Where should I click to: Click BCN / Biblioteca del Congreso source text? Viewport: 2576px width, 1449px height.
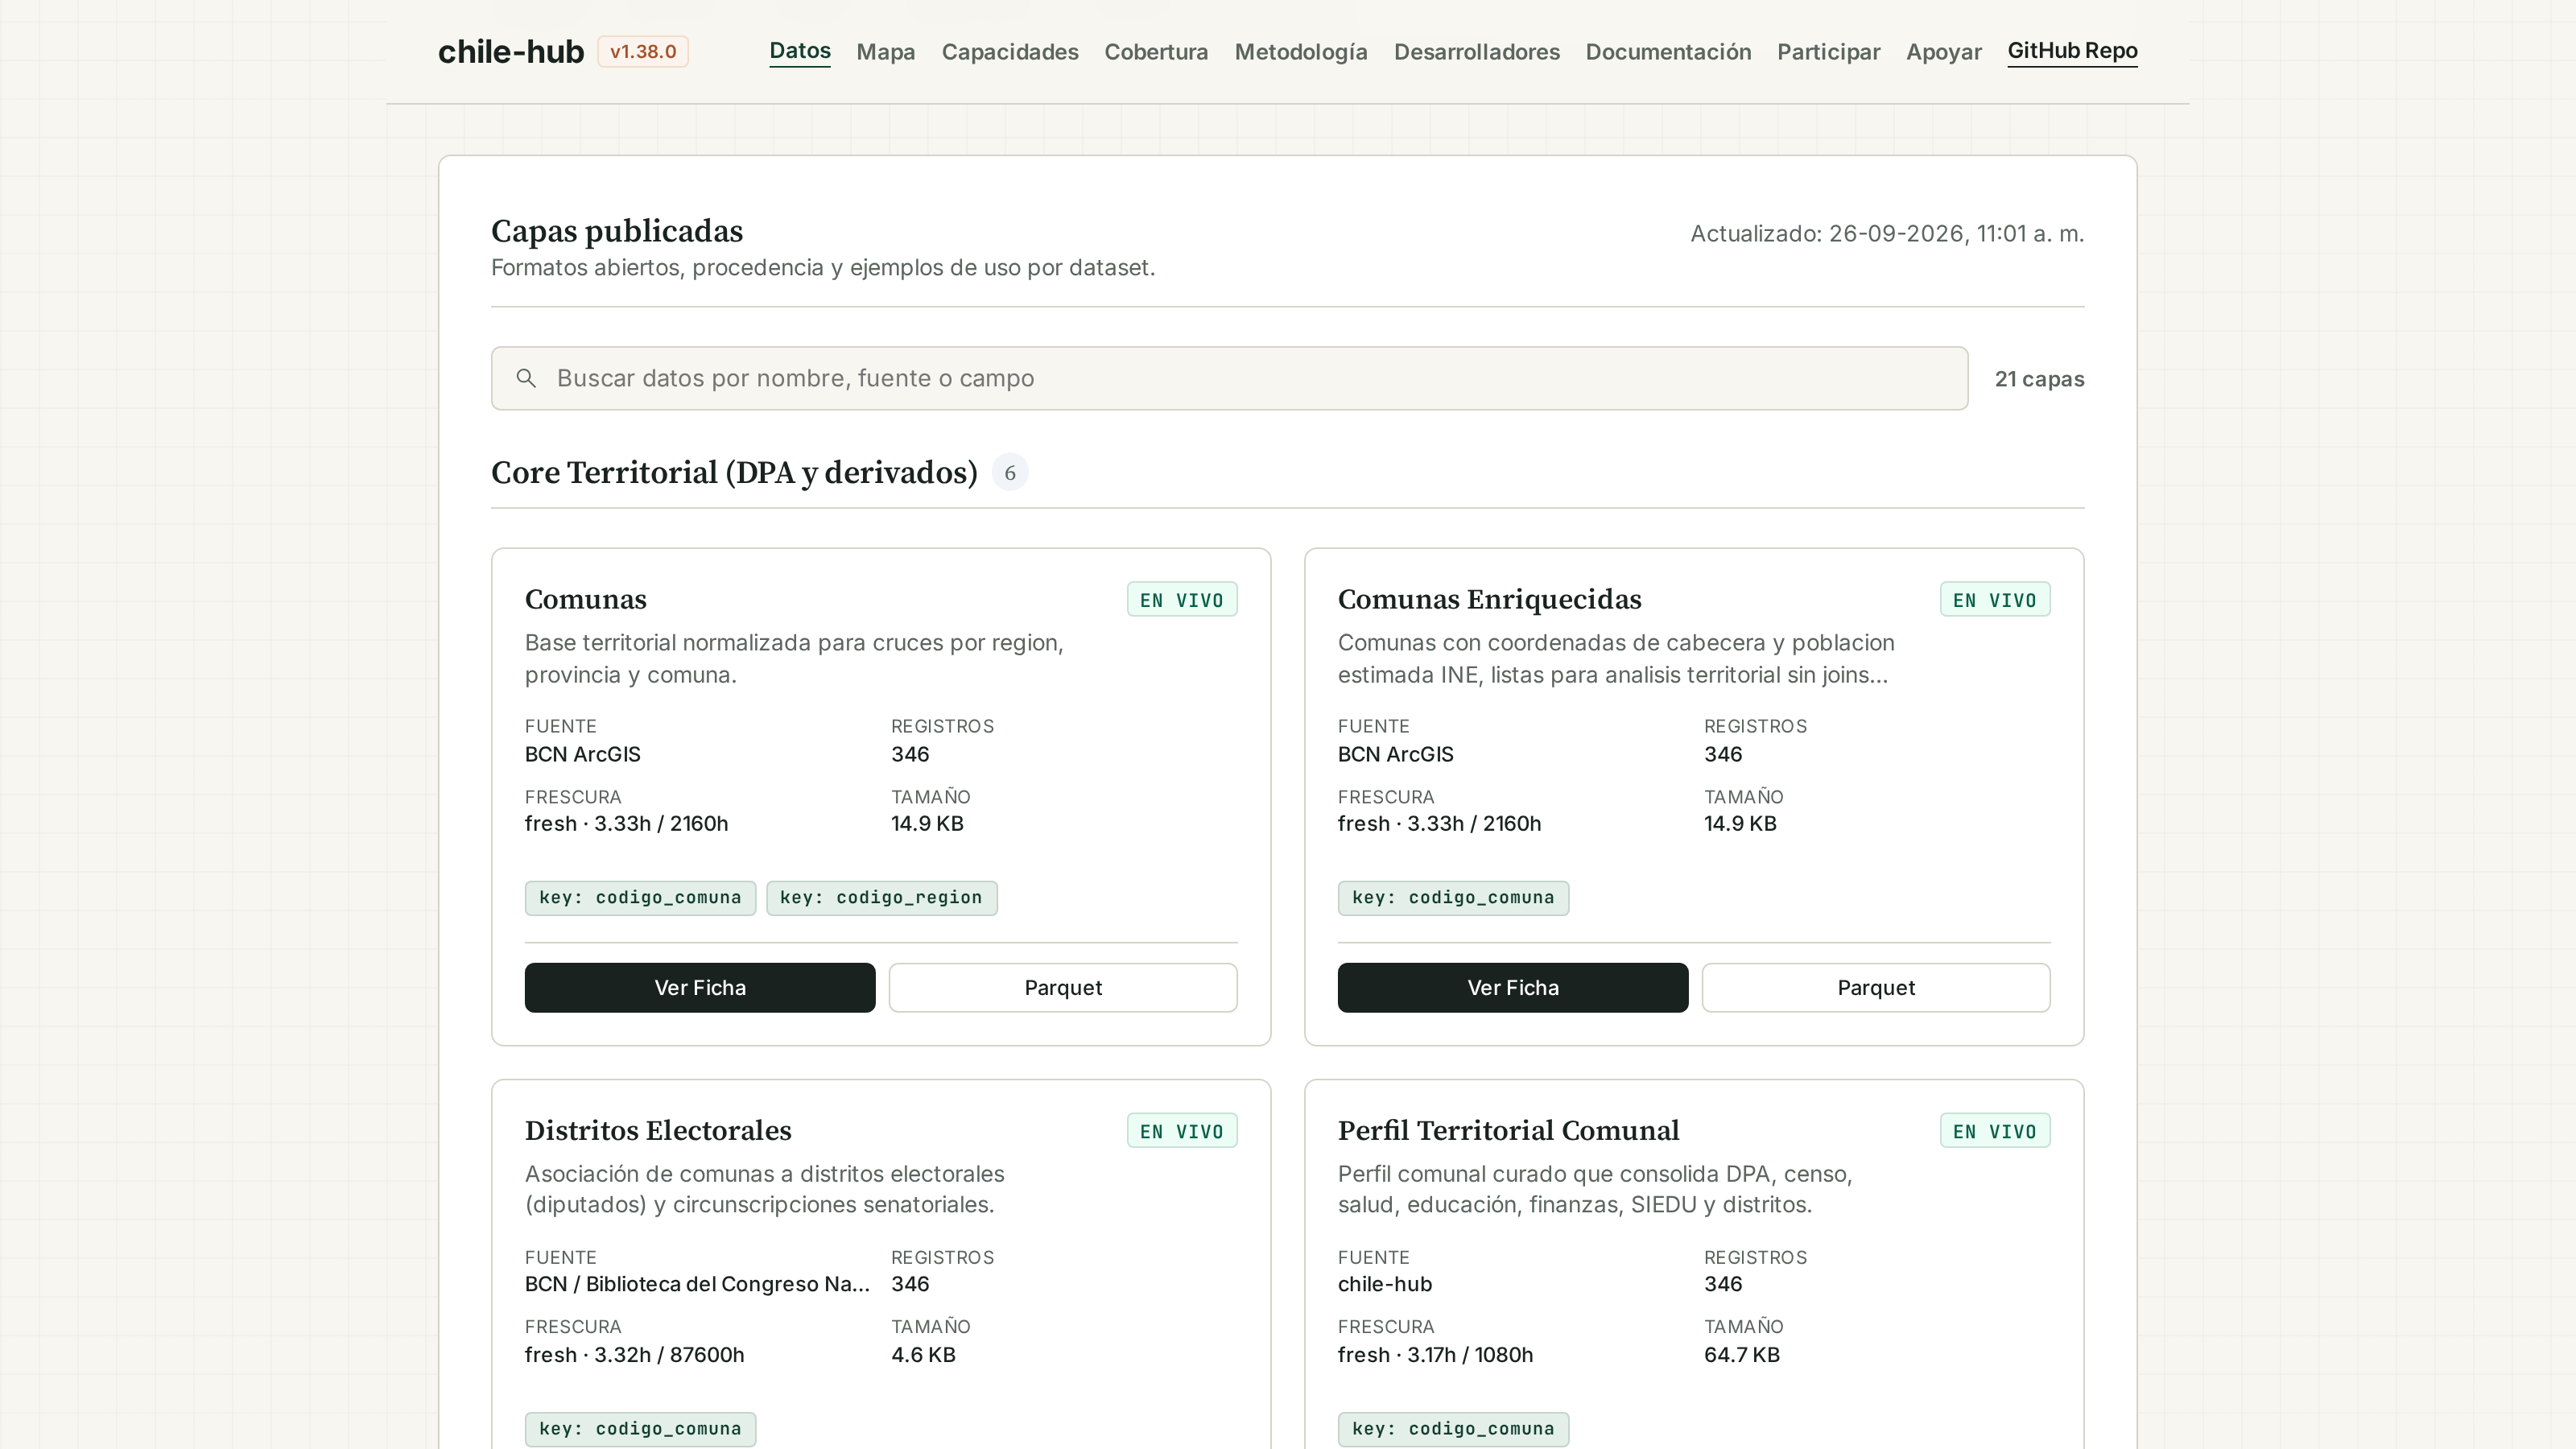tap(697, 1284)
